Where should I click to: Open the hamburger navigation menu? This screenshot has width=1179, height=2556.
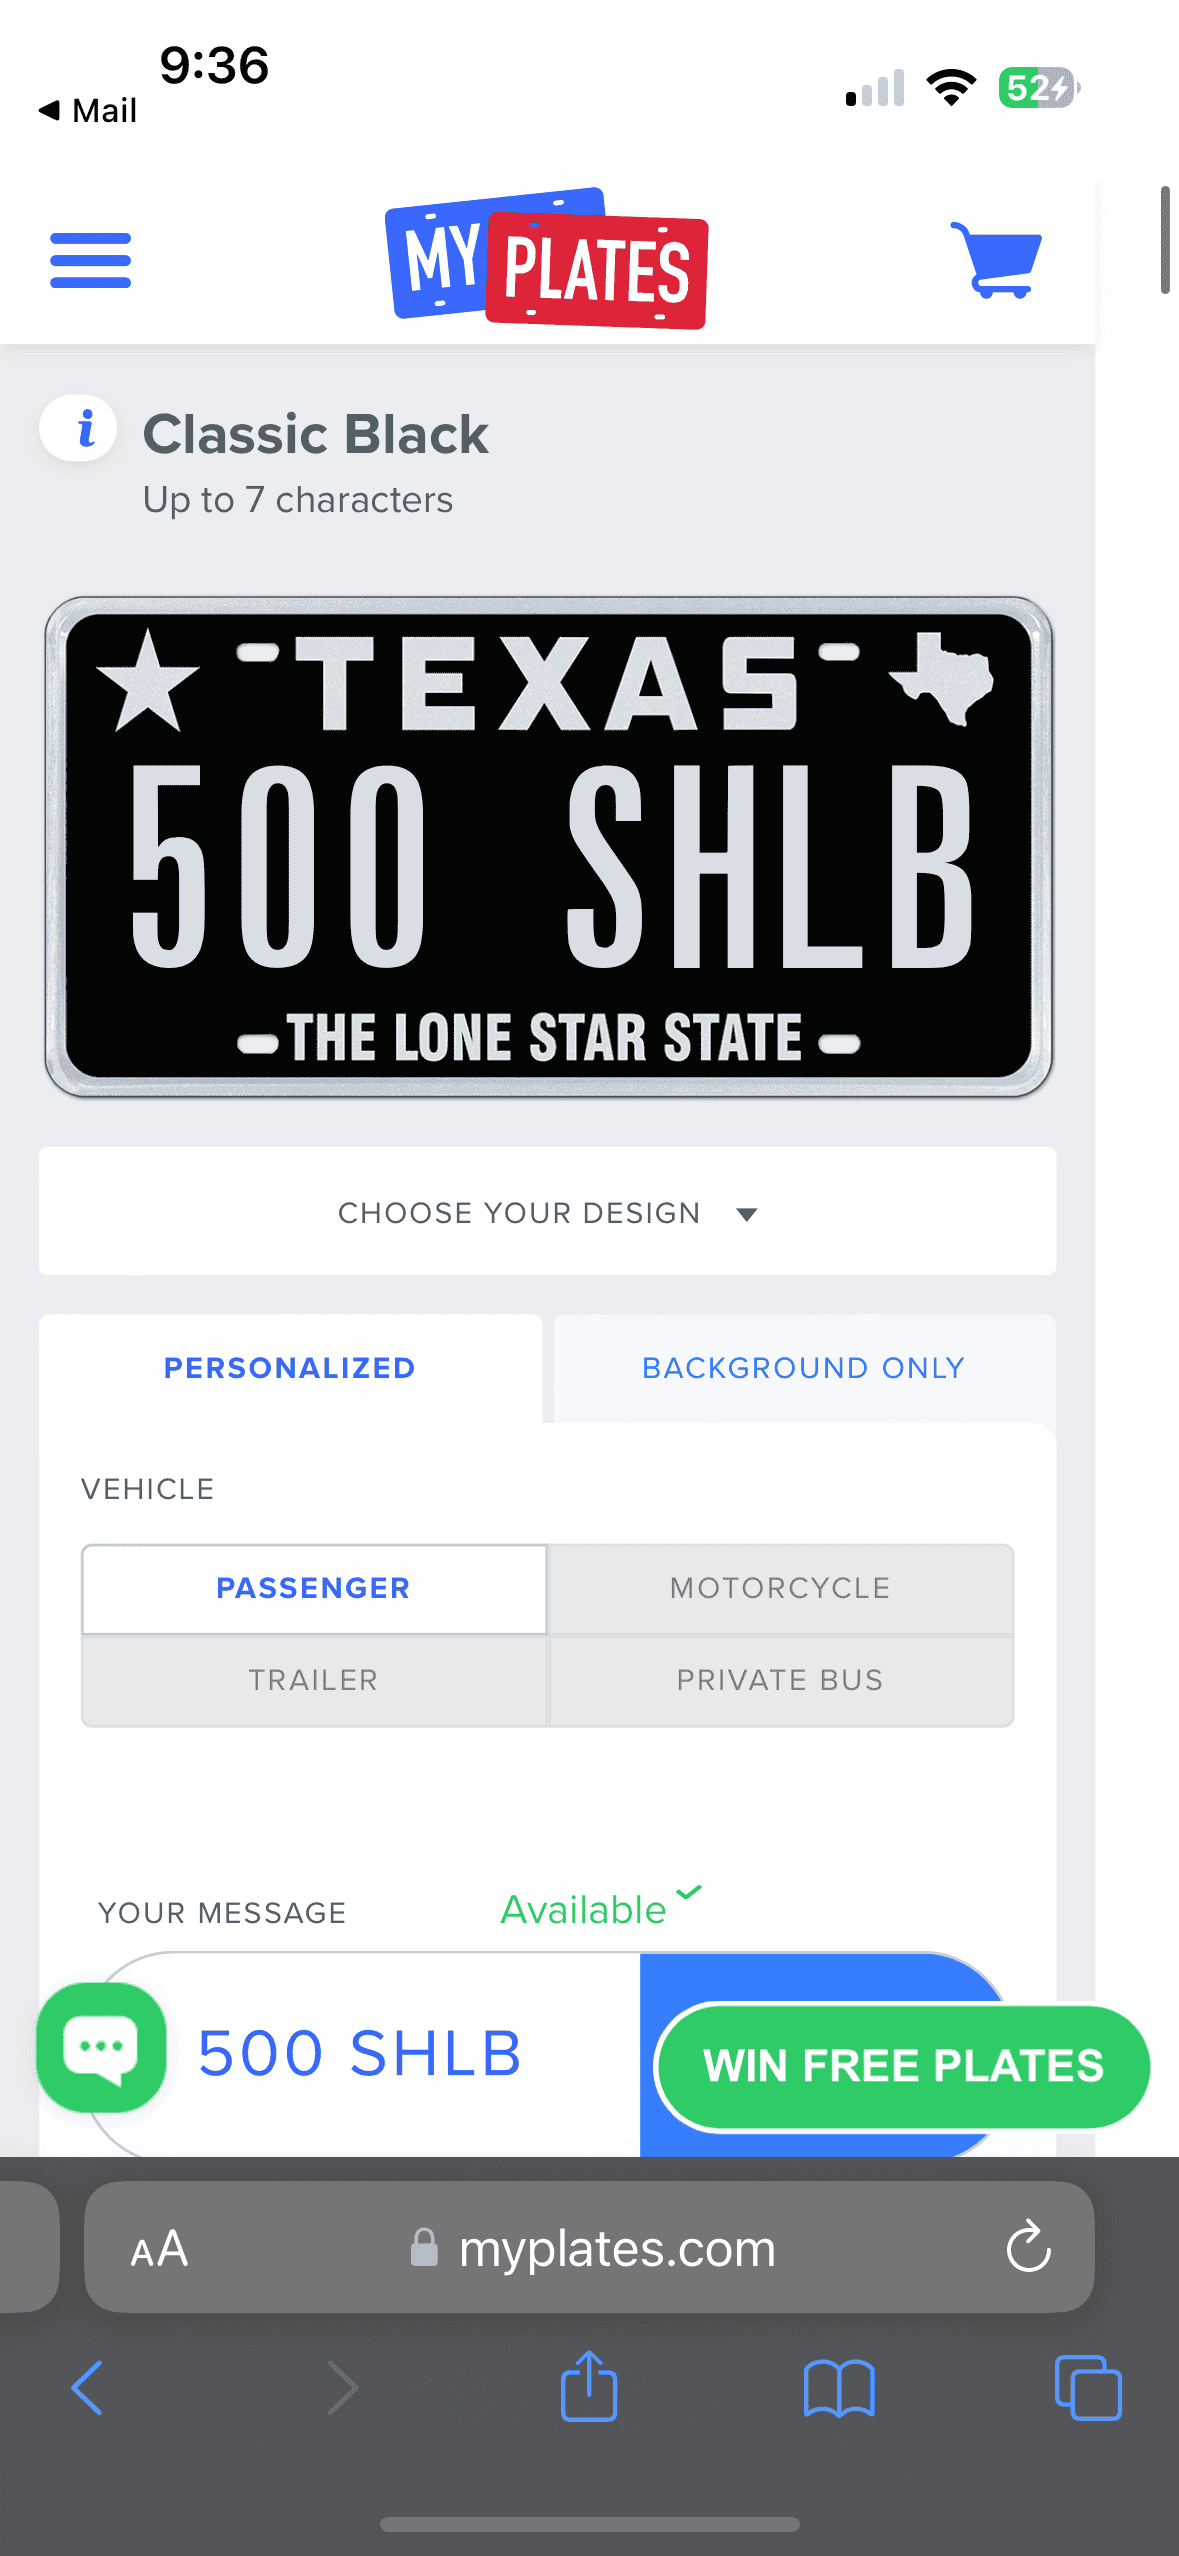tap(90, 260)
